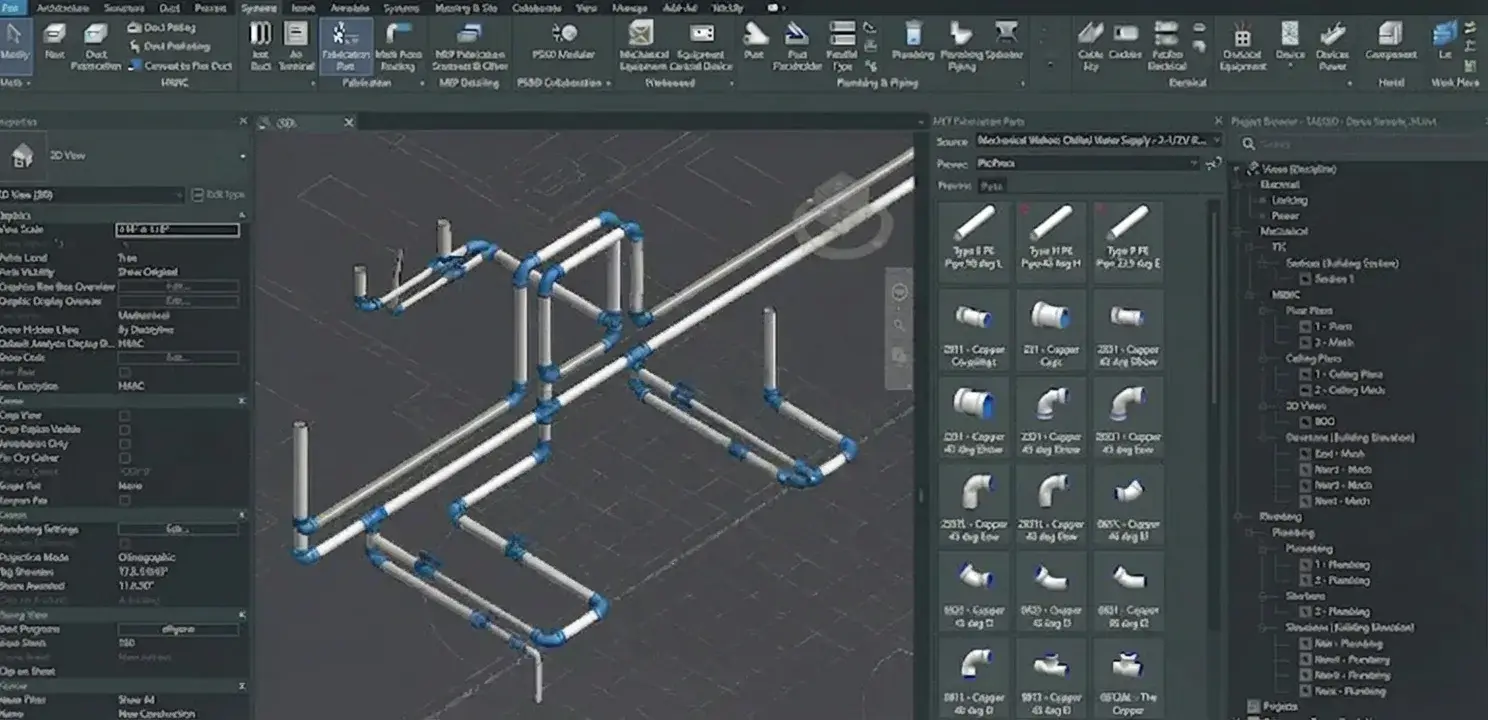Click the Edit Type button
The height and width of the screenshot is (720, 1488).
(218, 194)
